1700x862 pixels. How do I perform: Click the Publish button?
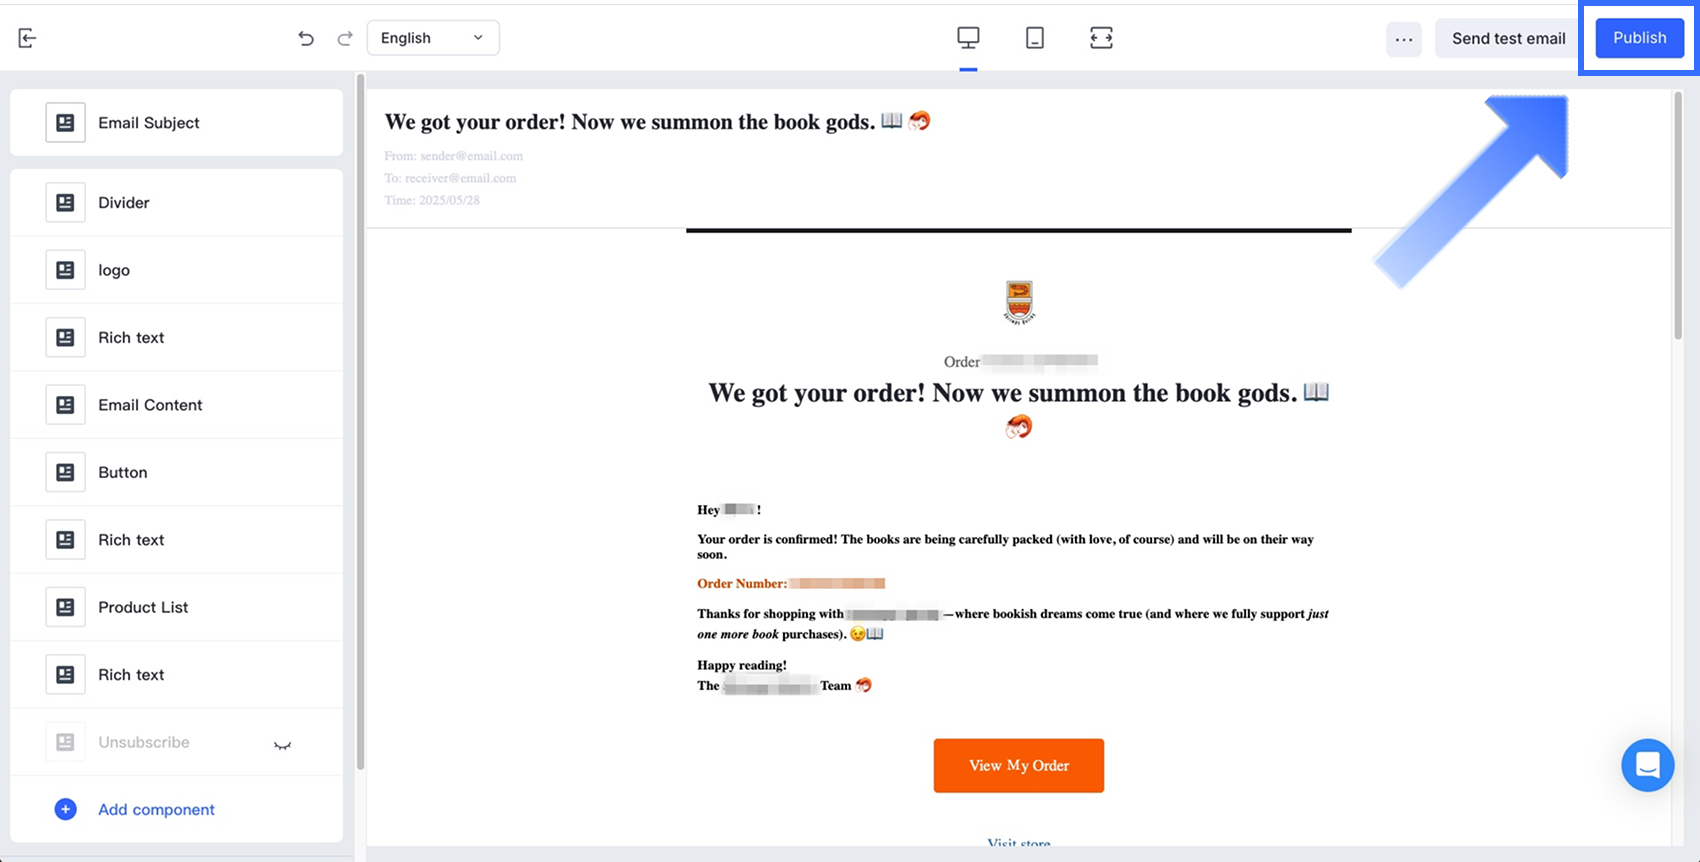[x=1639, y=38]
